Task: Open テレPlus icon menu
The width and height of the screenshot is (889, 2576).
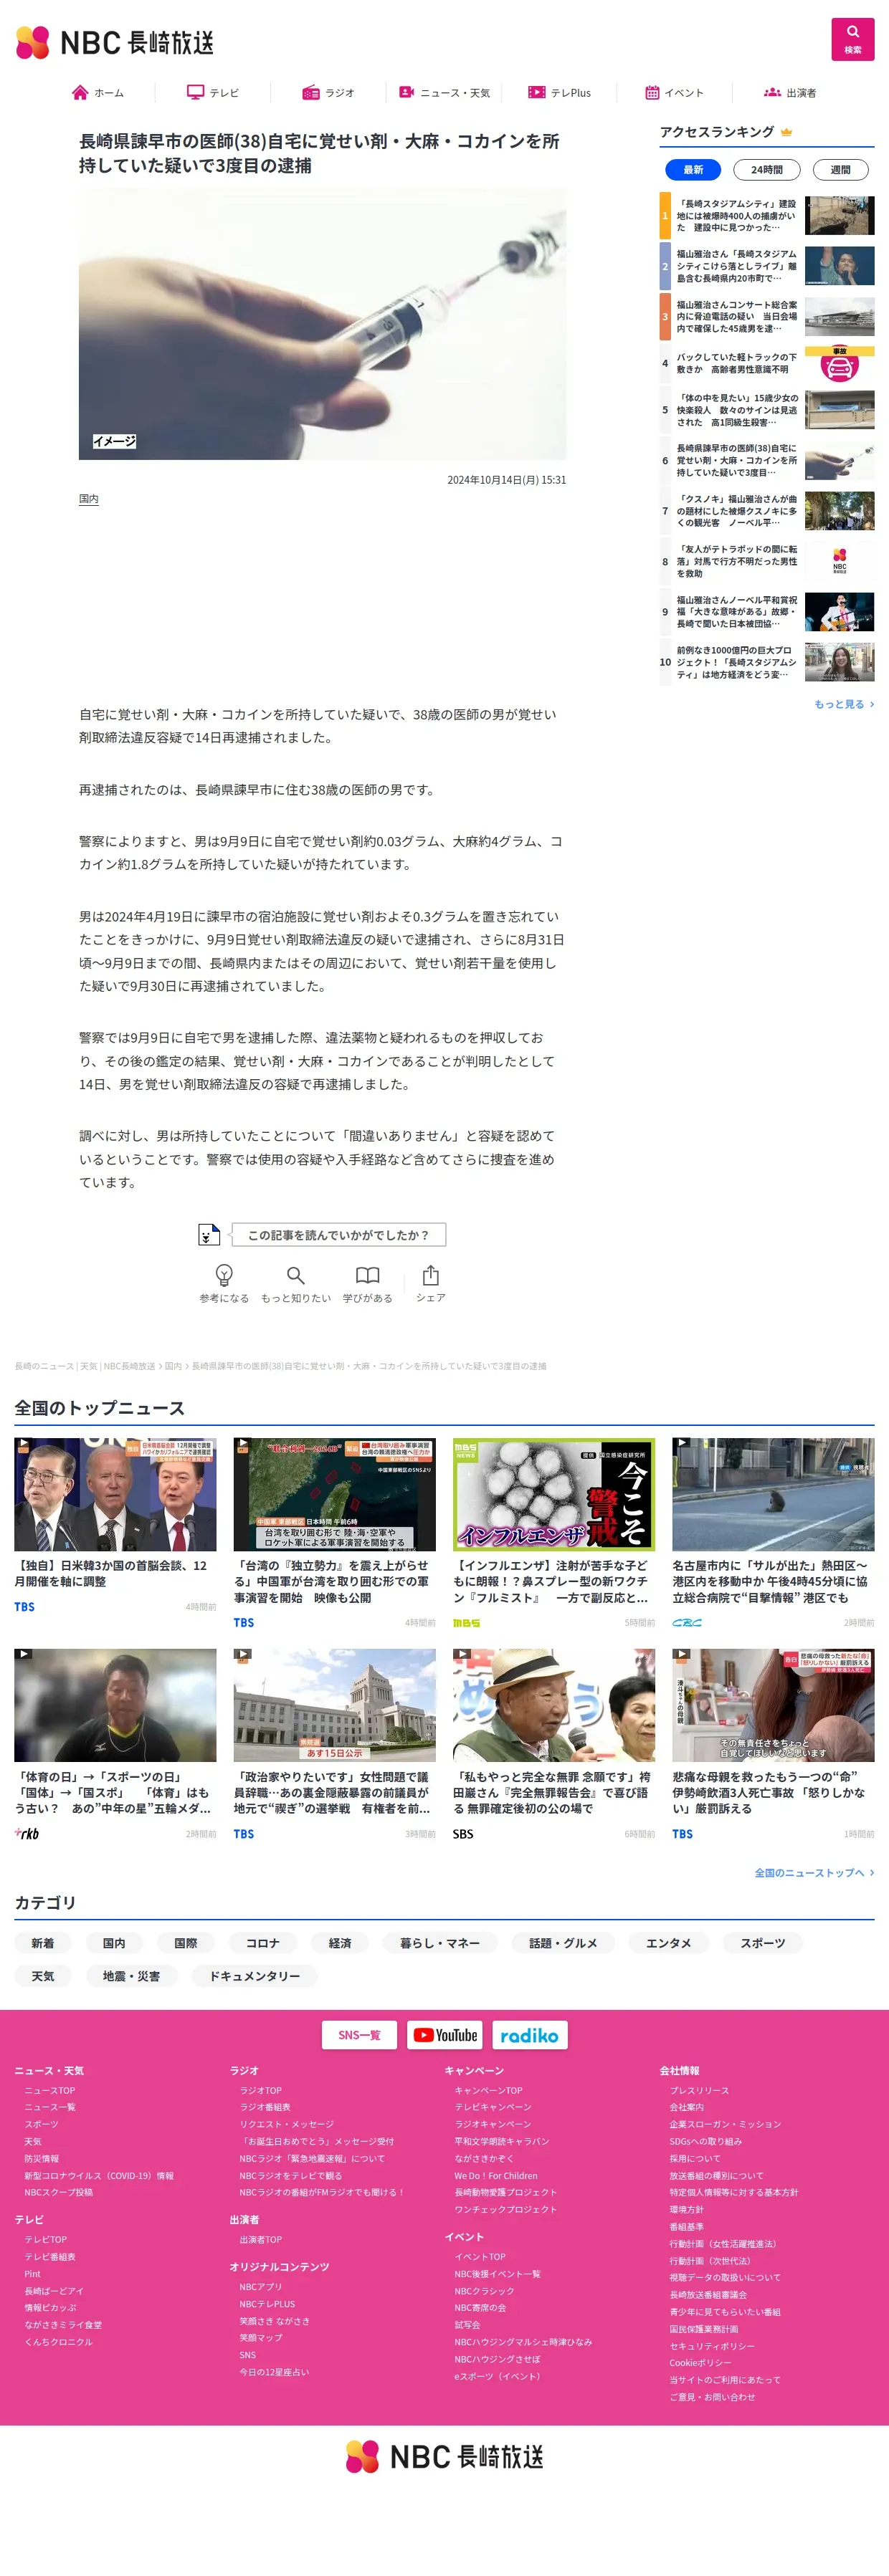Action: coord(559,93)
